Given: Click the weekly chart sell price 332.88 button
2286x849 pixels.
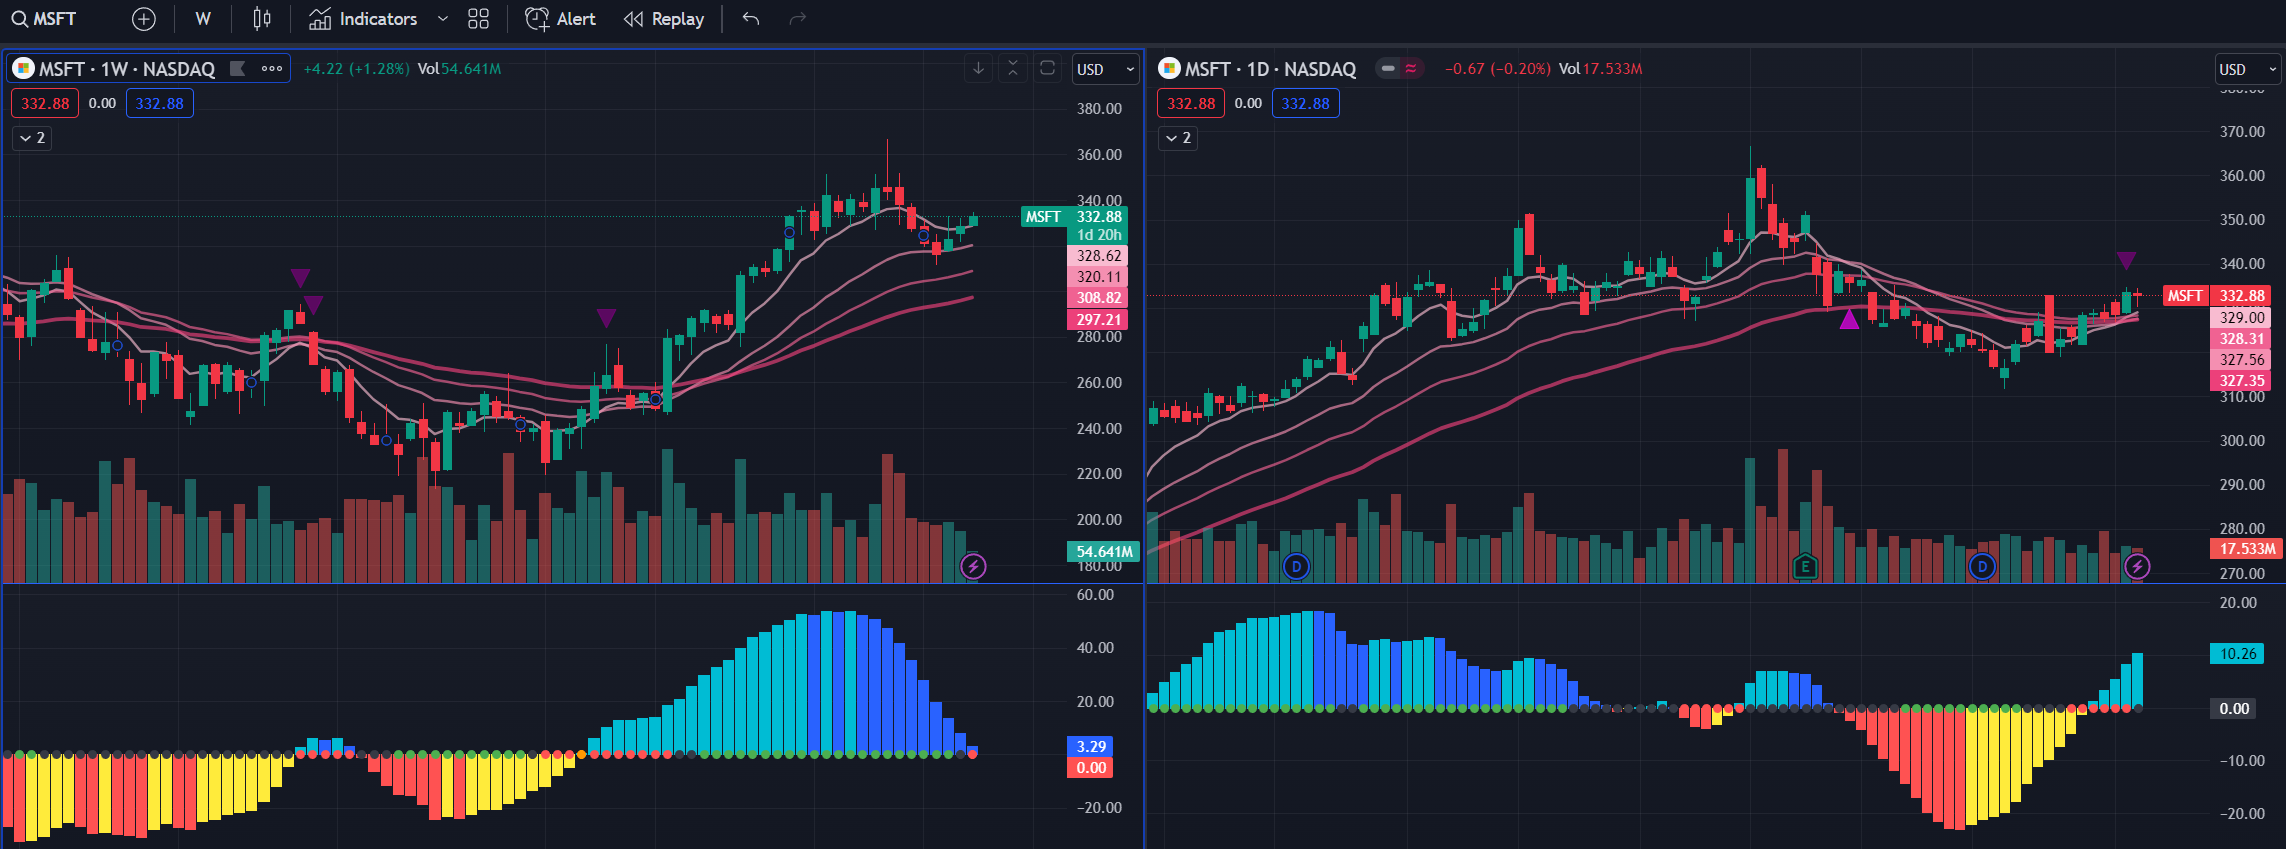Looking at the screenshot, I should click(45, 103).
